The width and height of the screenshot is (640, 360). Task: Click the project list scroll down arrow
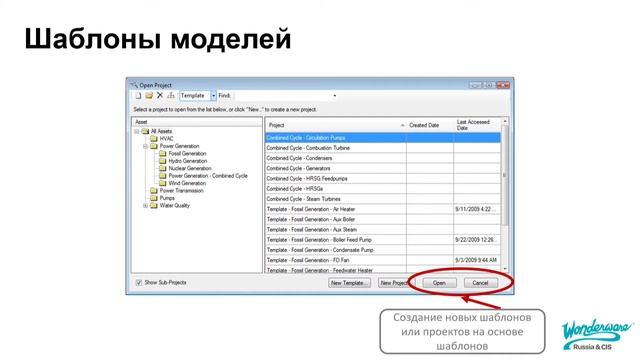(x=505, y=269)
